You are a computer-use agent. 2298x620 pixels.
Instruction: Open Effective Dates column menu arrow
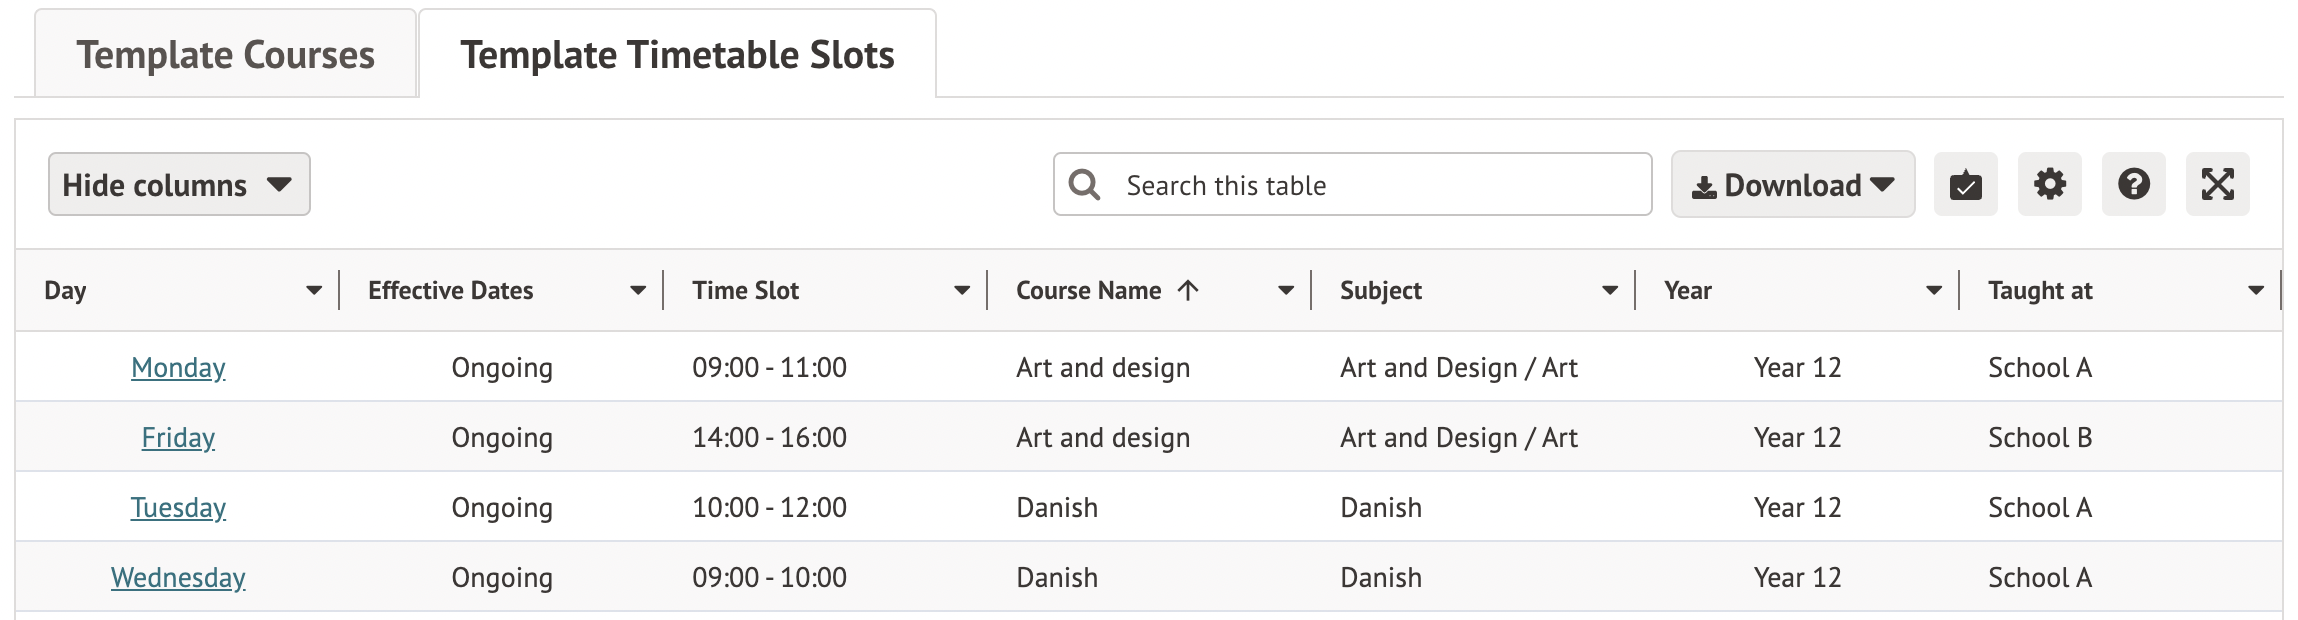[x=638, y=291]
